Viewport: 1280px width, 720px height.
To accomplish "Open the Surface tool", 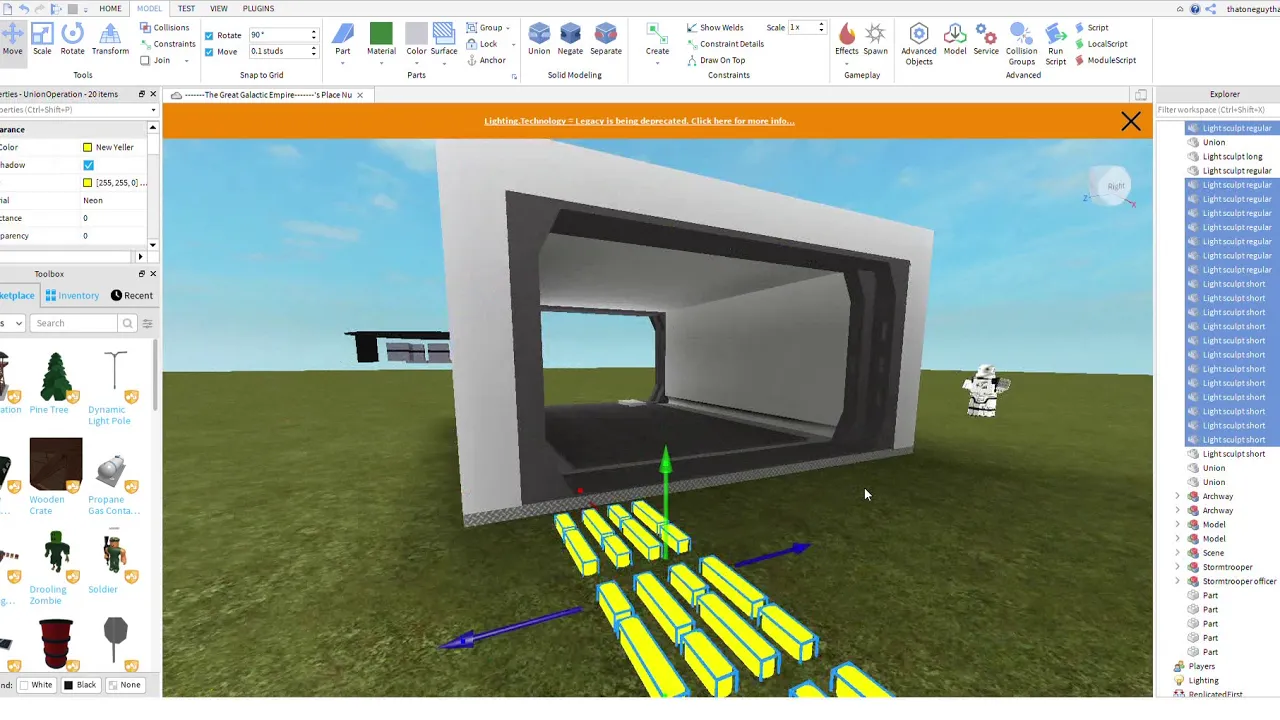I will click(x=444, y=41).
